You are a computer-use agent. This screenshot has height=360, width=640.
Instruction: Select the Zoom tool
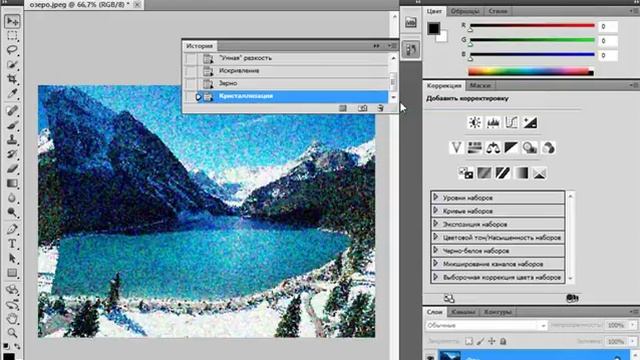point(12,333)
